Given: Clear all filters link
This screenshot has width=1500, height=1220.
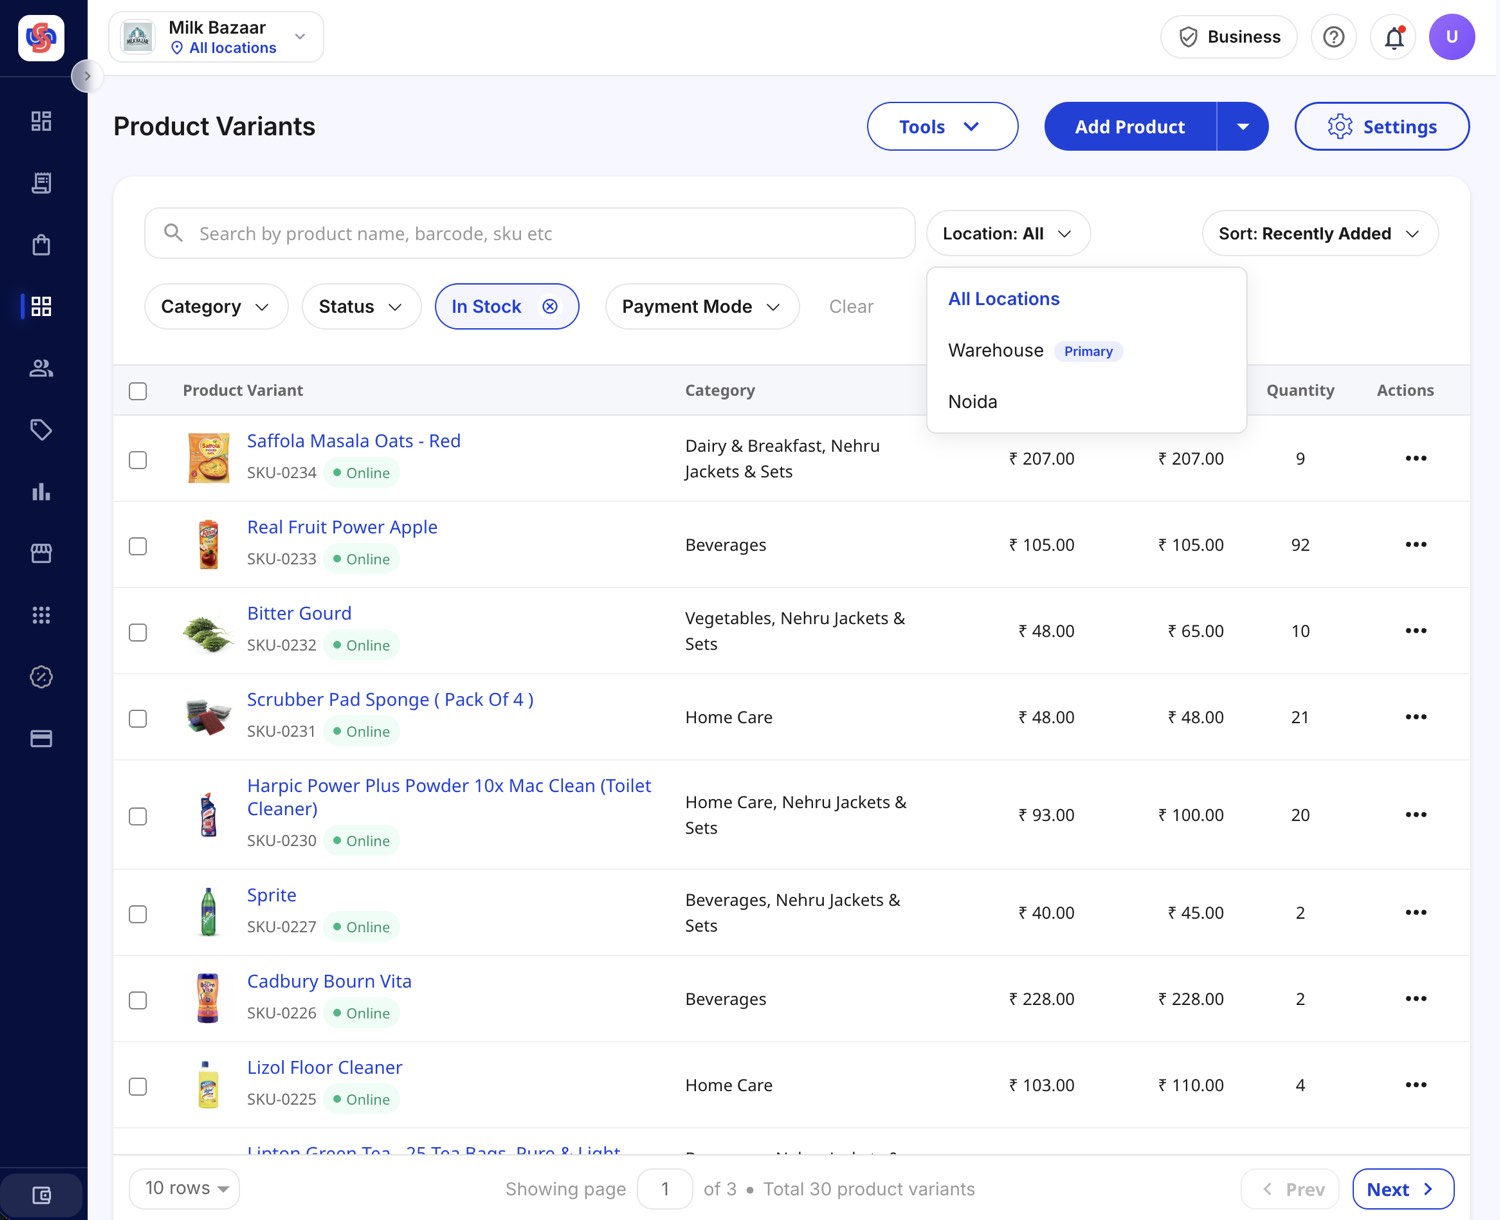Looking at the screenshot, I should coord(851,306).
